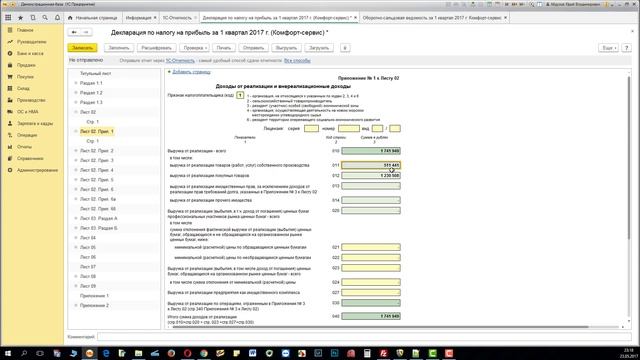
Task: Click the Загрузить button
Action: [319, 48]
